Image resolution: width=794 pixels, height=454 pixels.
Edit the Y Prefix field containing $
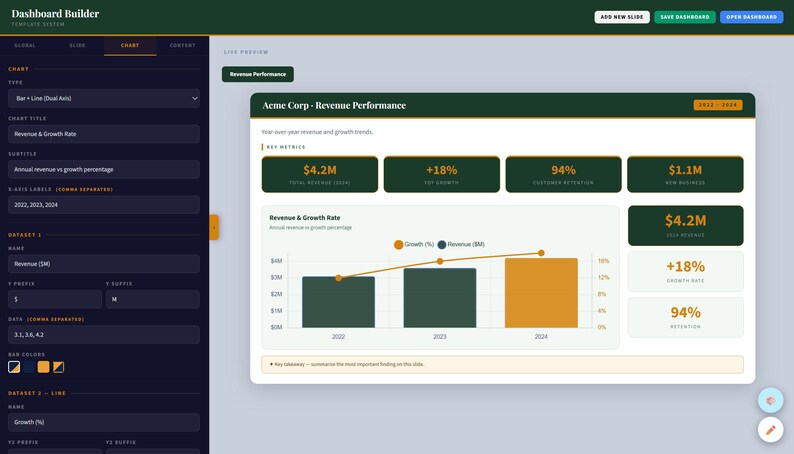click(55, 299)
